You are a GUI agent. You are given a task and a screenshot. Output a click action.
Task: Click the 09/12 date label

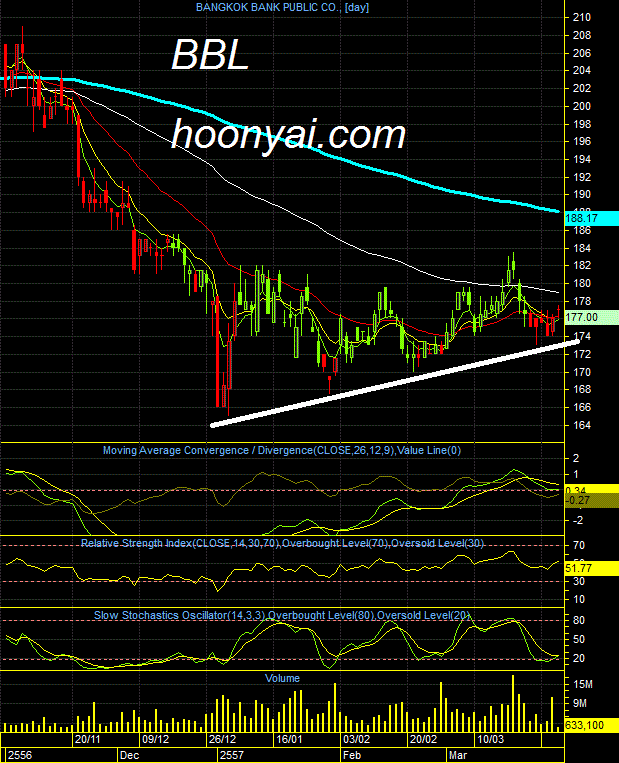click(155, 740)
